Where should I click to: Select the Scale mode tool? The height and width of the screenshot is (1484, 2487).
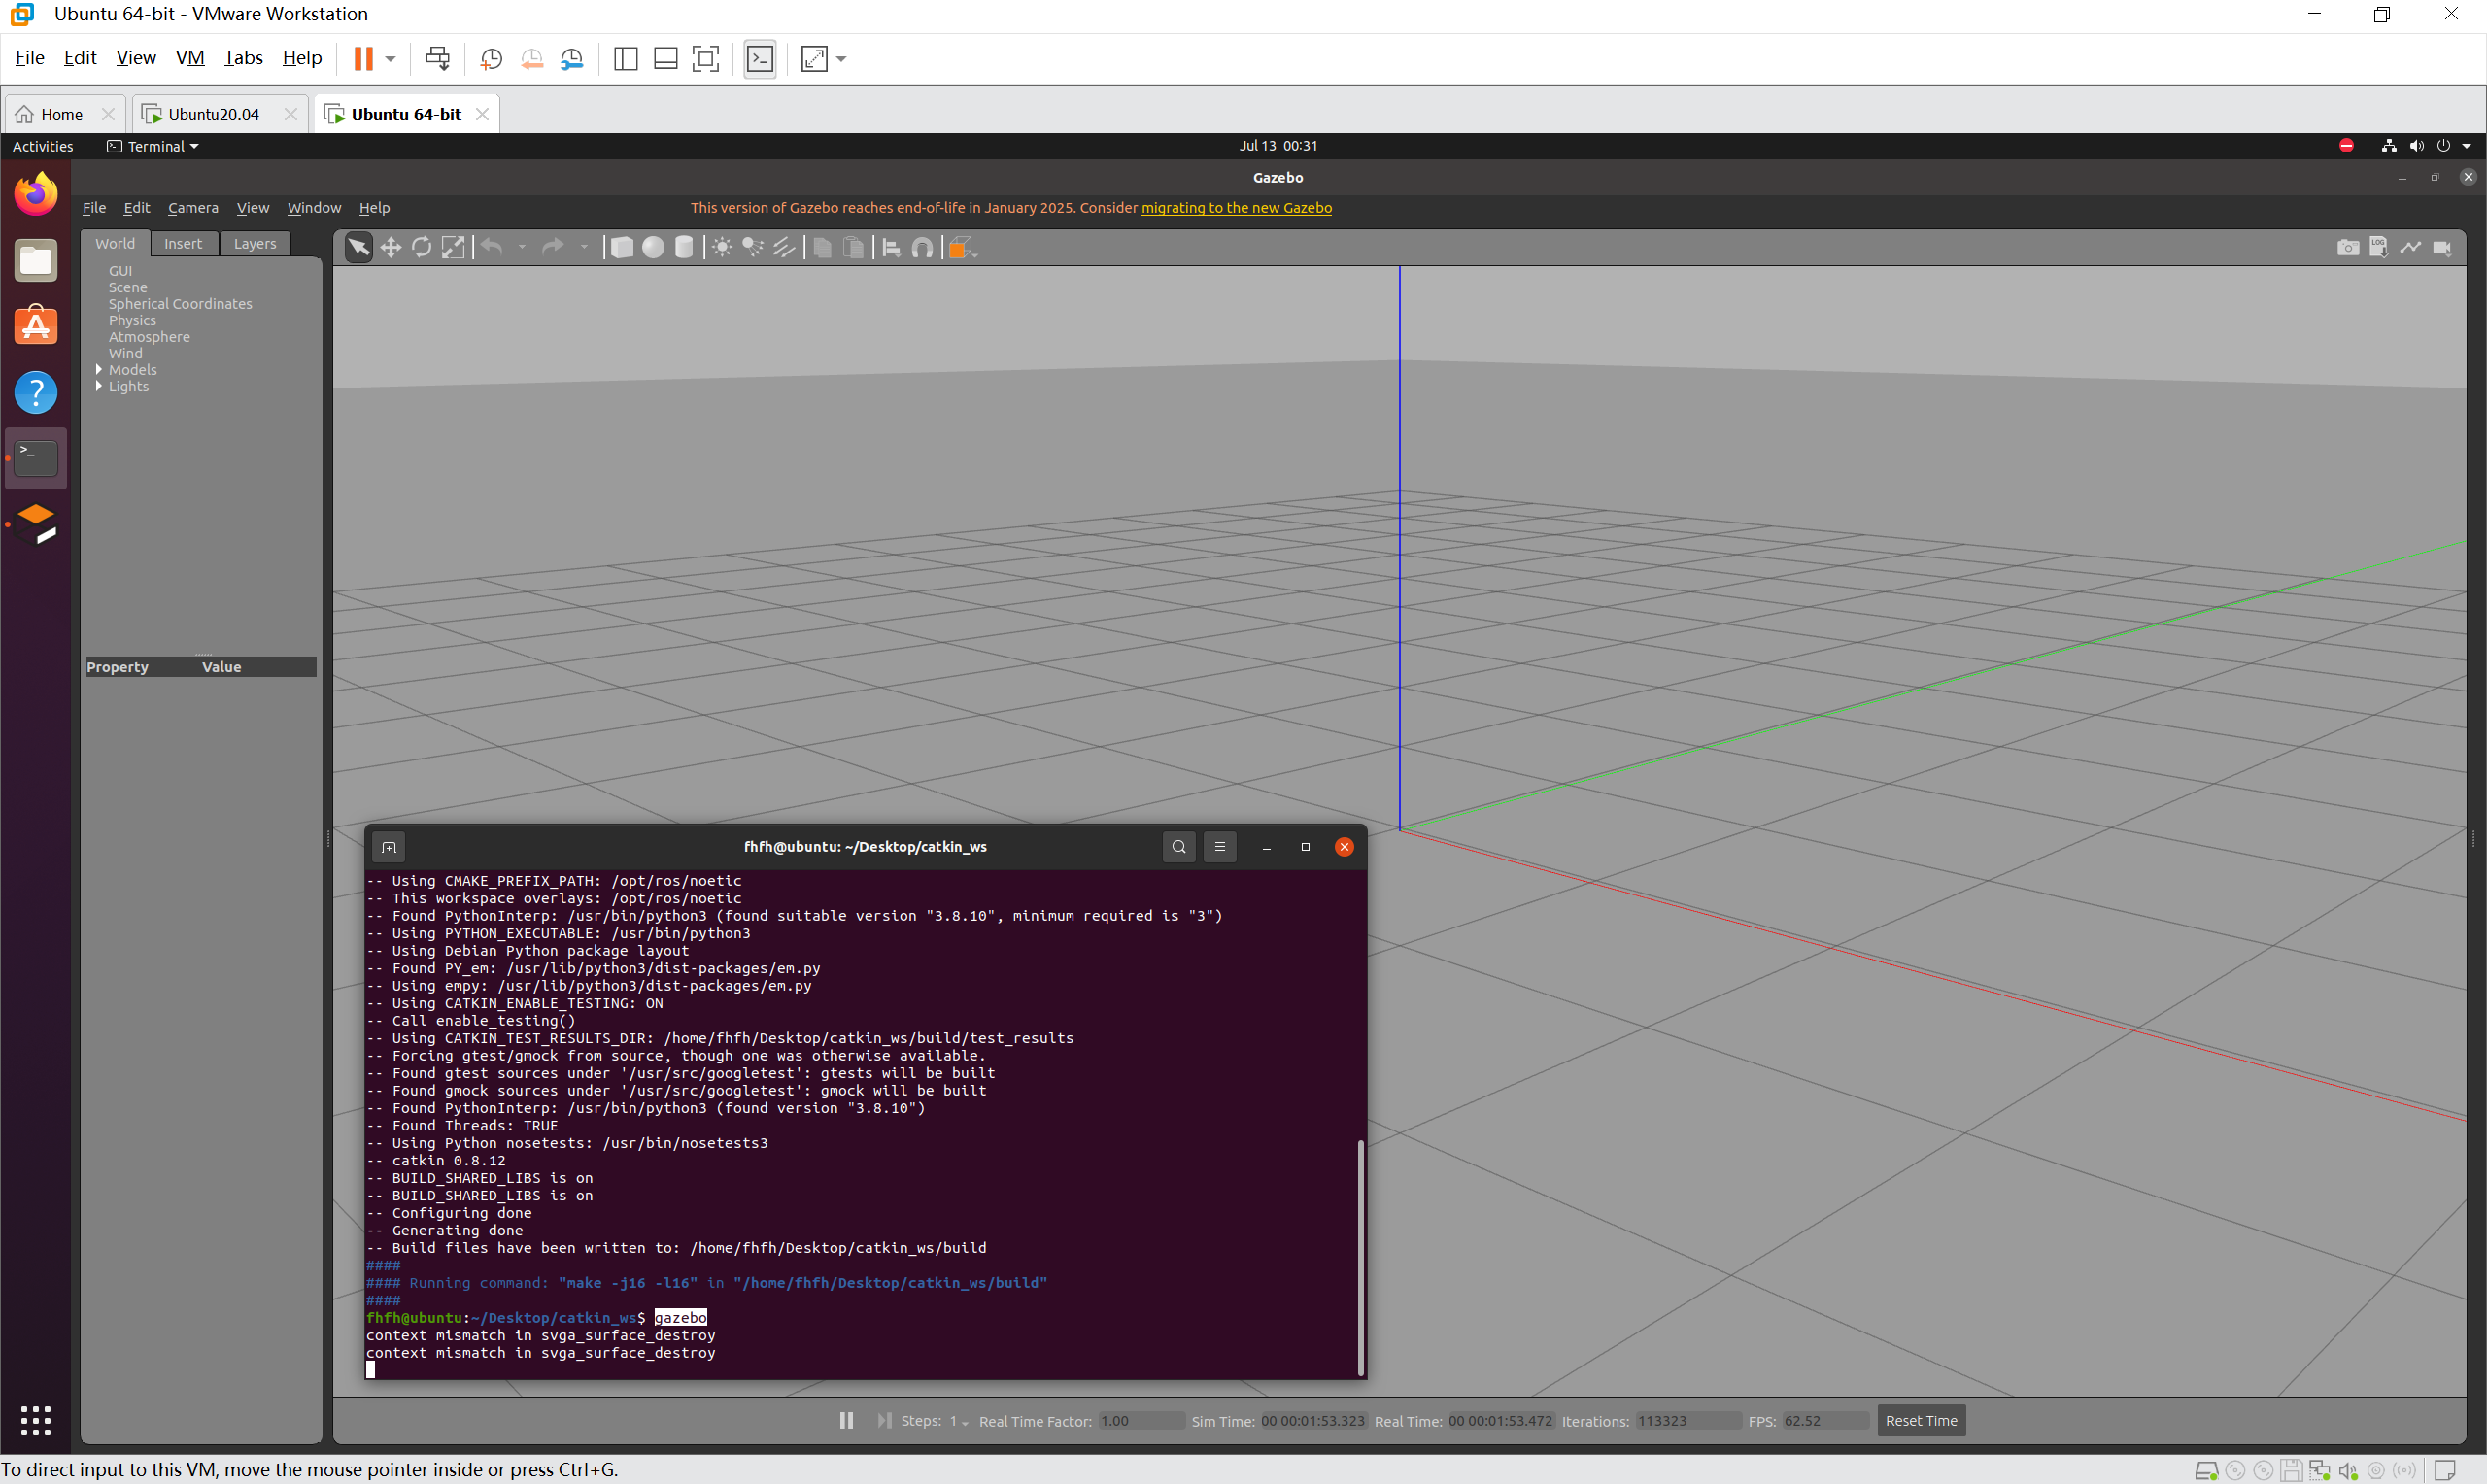pos(453,247)
